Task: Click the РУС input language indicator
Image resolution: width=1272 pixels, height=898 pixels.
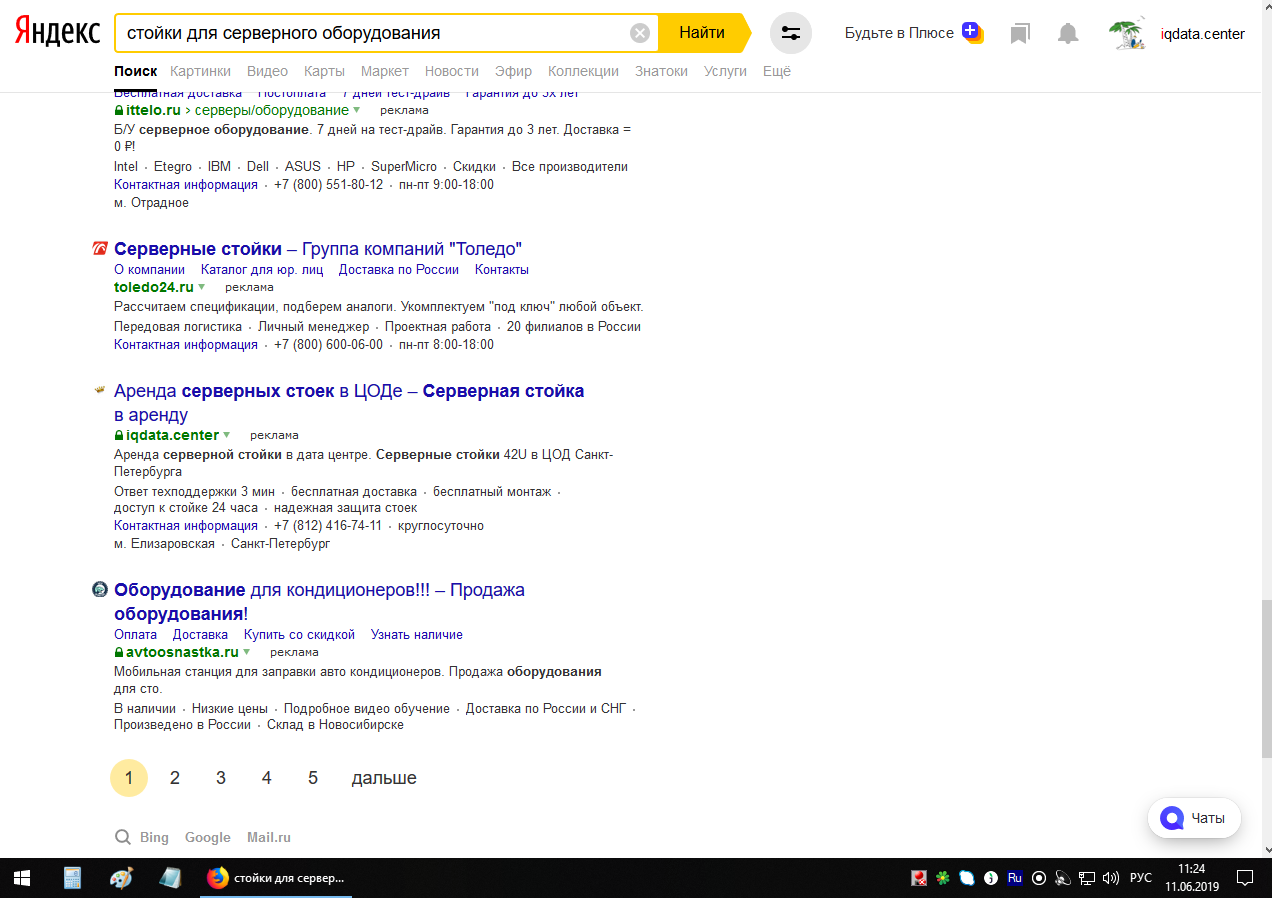Action: 1140,878
